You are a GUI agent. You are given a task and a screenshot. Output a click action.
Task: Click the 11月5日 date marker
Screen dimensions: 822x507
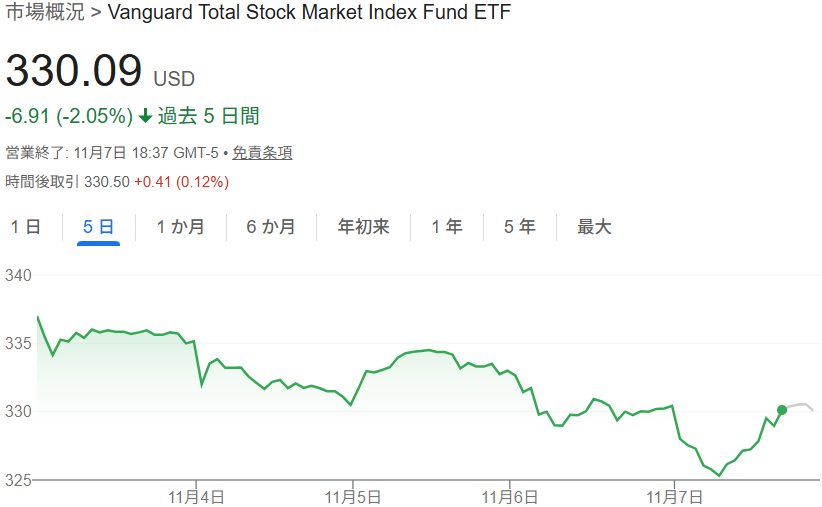click(x=354, y=496)
